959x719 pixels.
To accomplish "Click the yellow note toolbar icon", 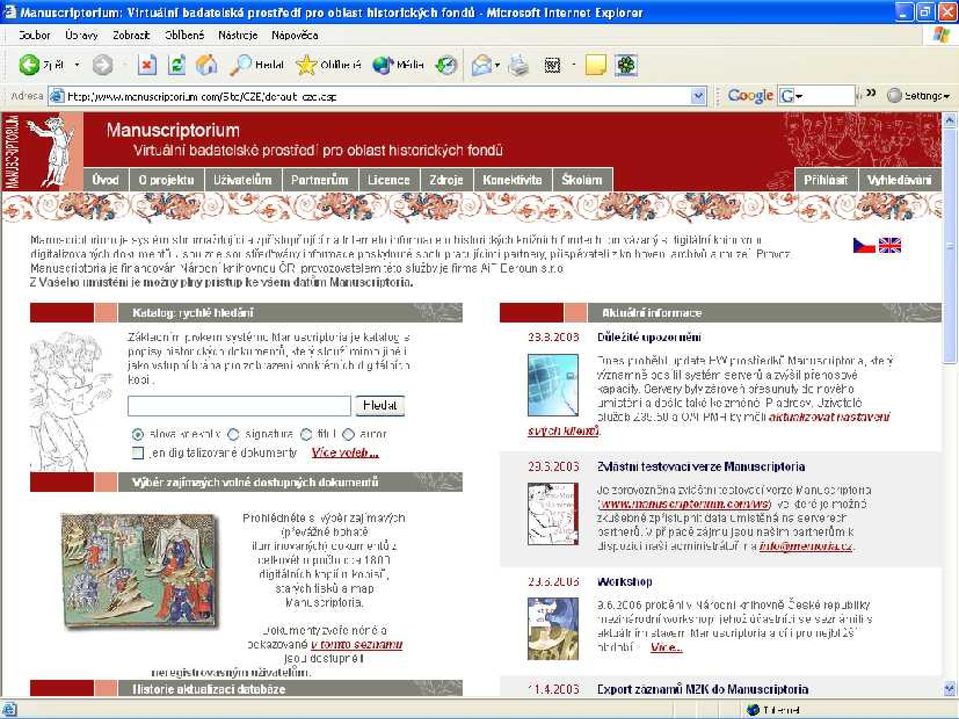I will coord(596,65).
